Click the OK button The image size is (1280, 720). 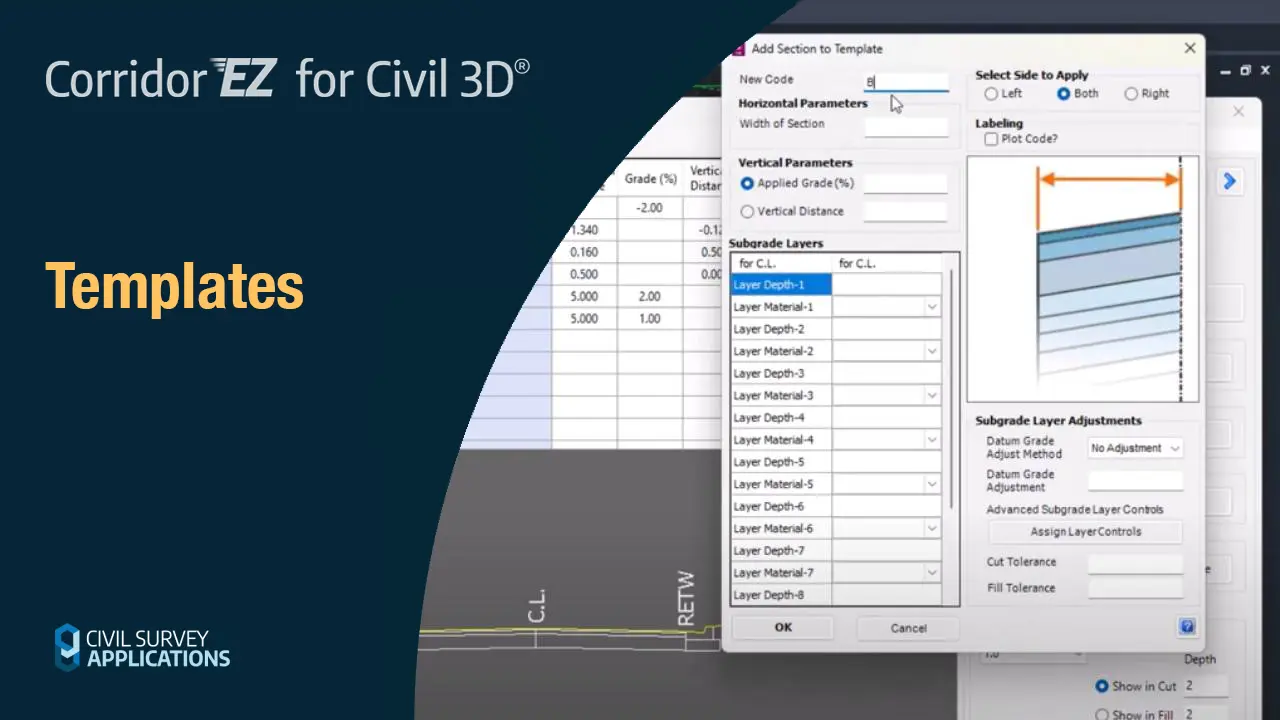tap(783, 627)
